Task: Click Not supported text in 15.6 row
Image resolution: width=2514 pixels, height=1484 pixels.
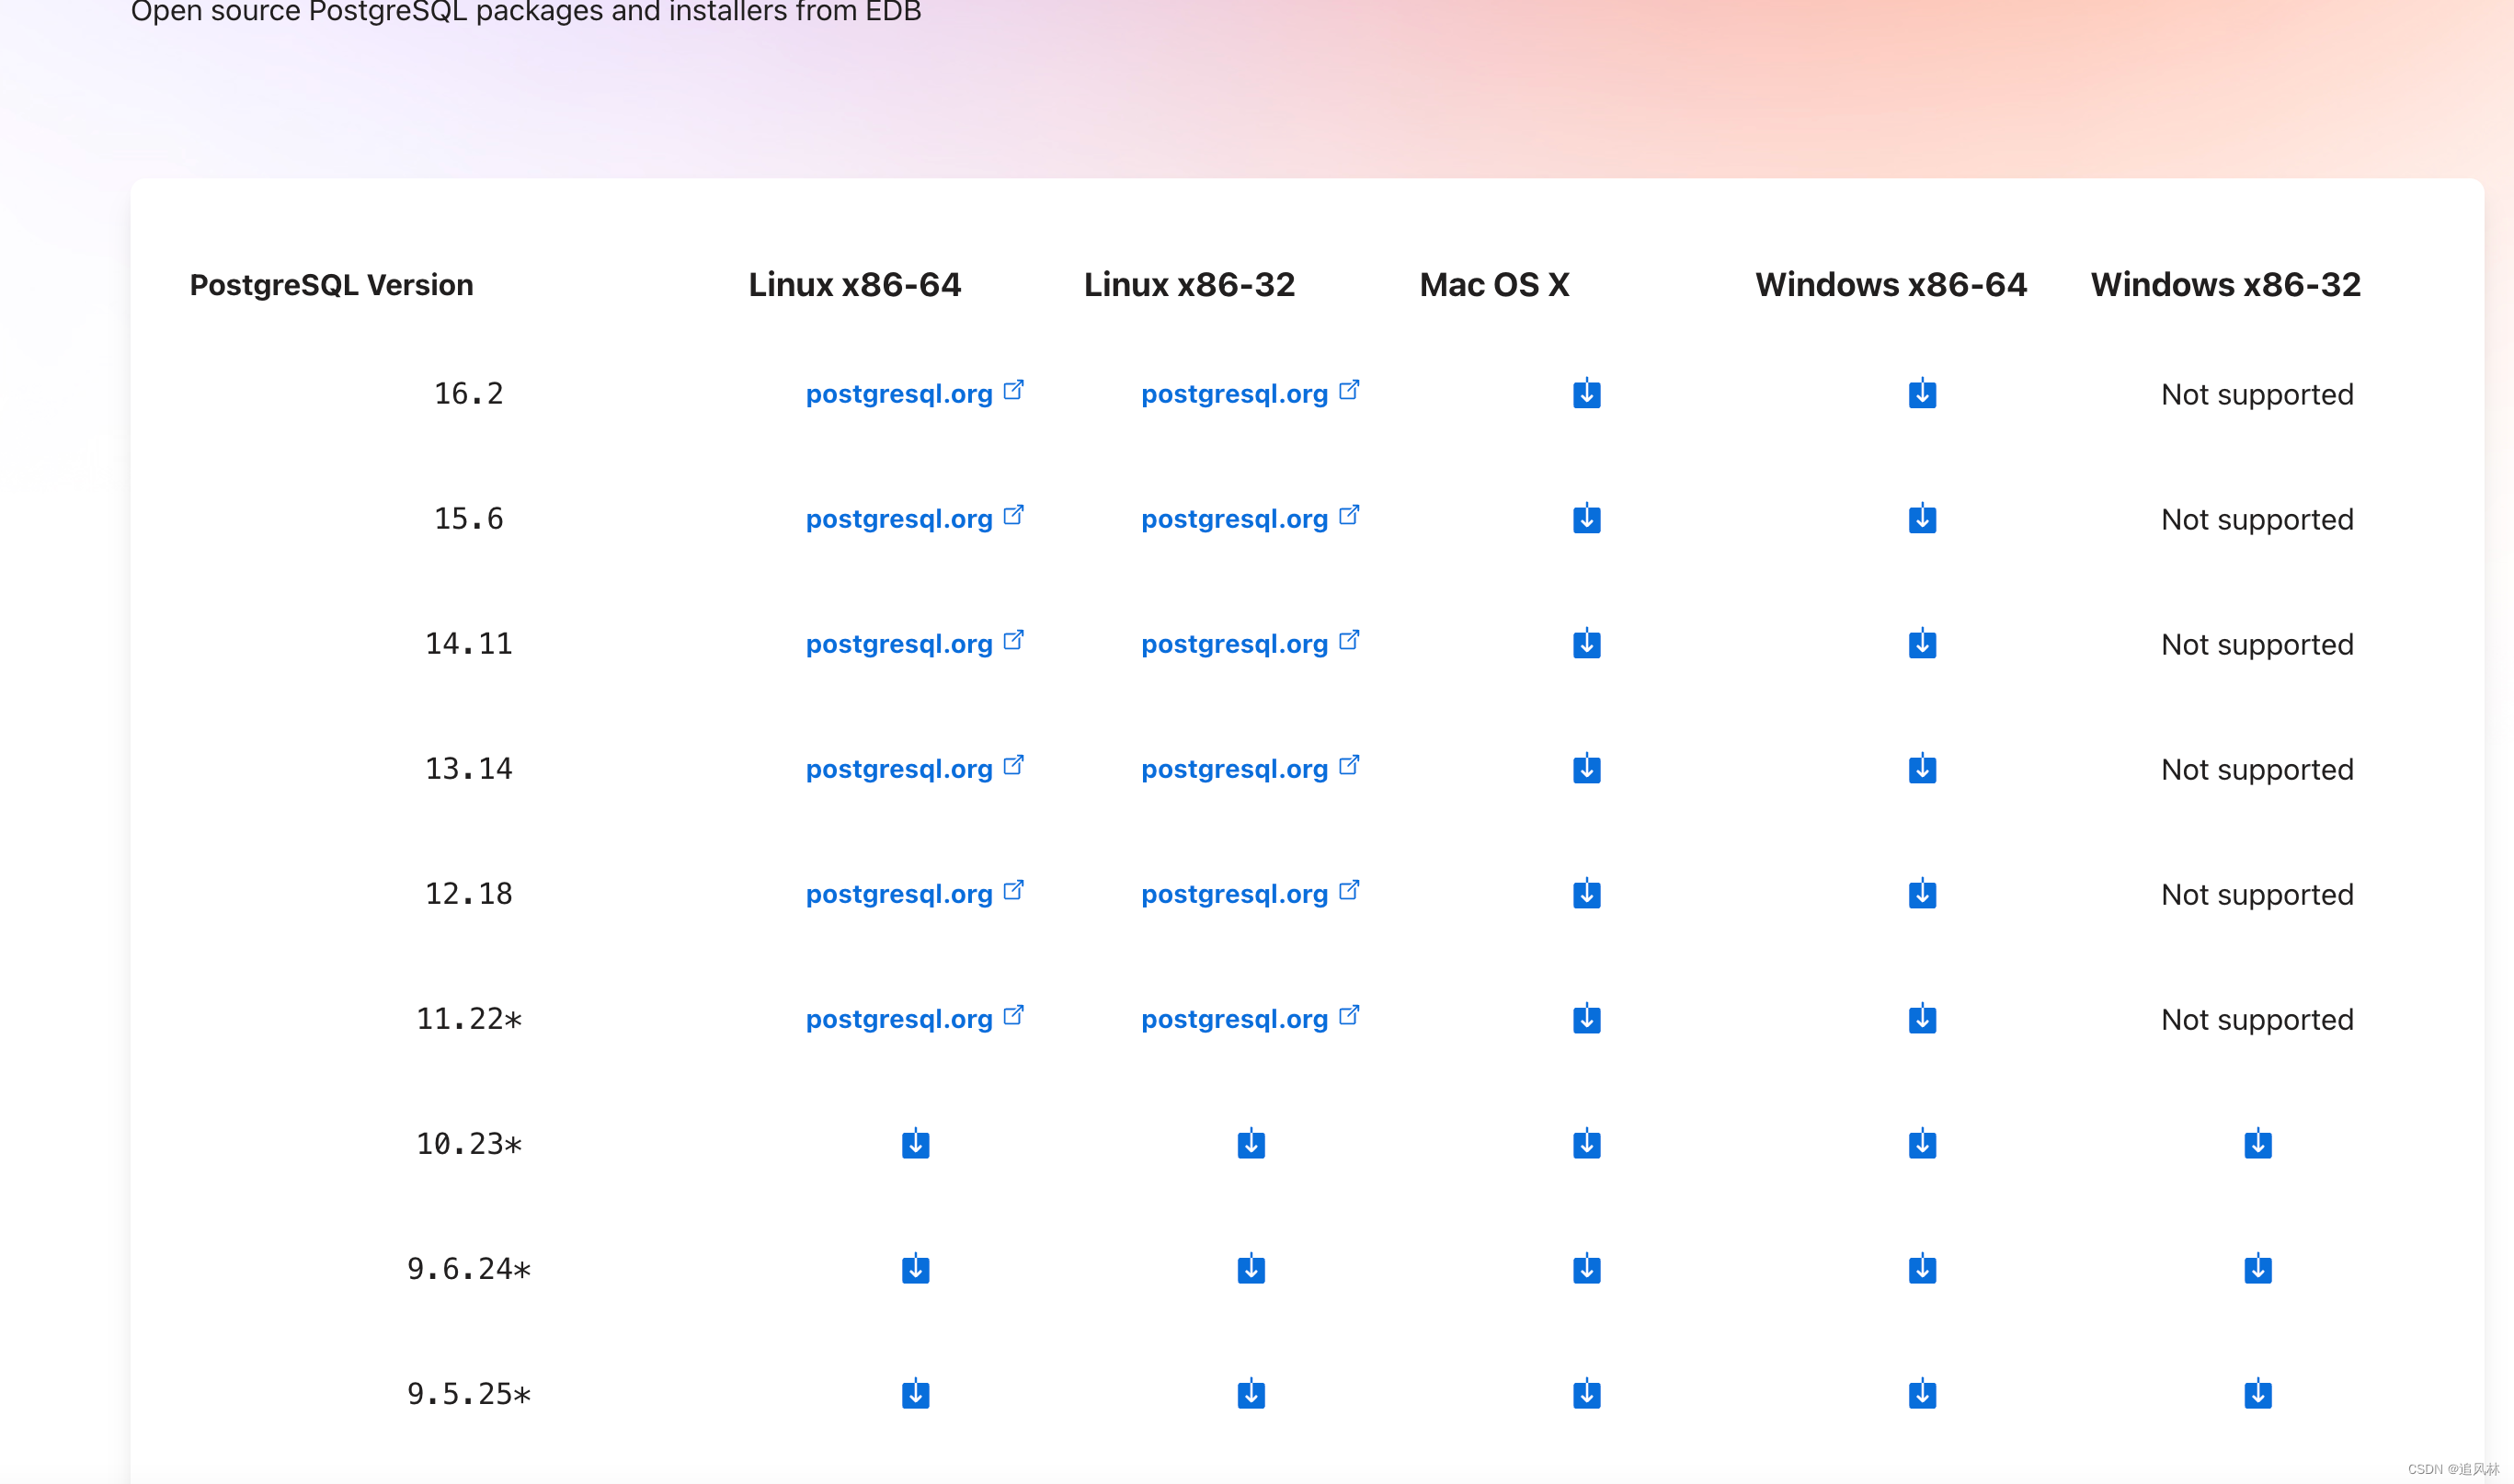Action: 2257,520
